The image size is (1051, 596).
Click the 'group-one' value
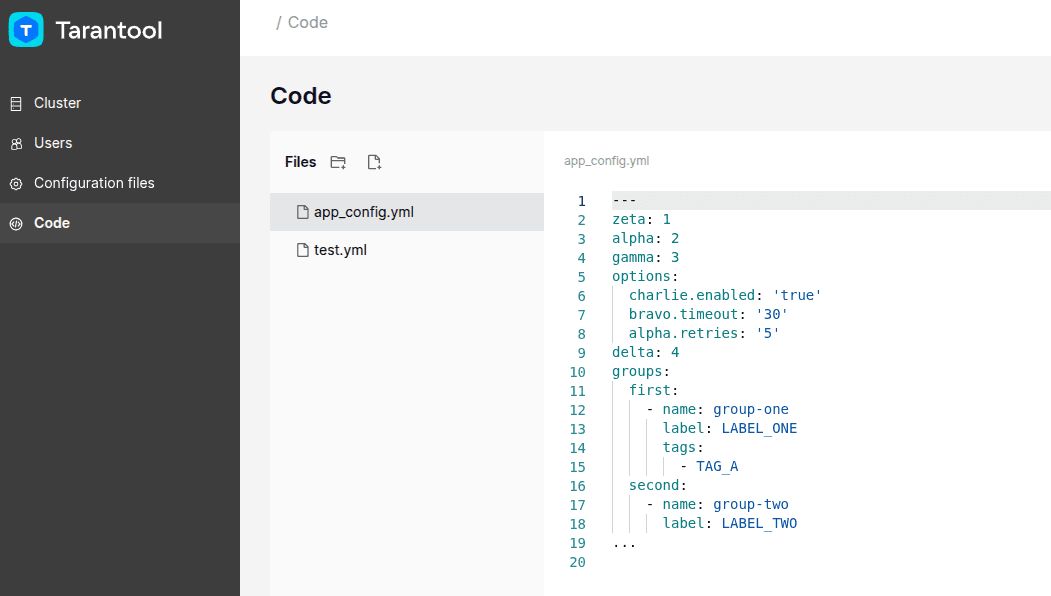coord(751,410)
